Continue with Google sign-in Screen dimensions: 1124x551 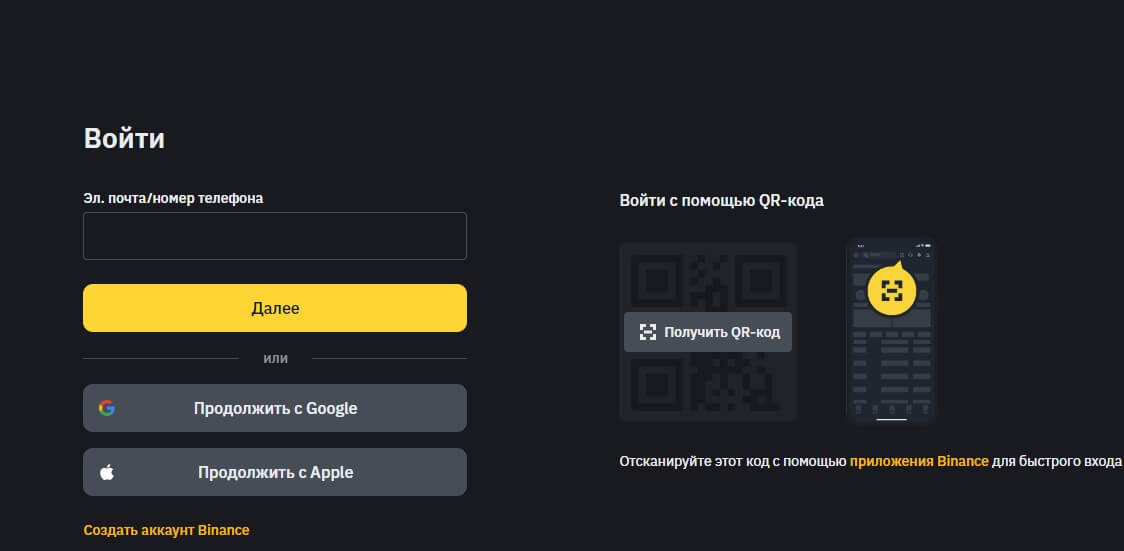(275, 408)
